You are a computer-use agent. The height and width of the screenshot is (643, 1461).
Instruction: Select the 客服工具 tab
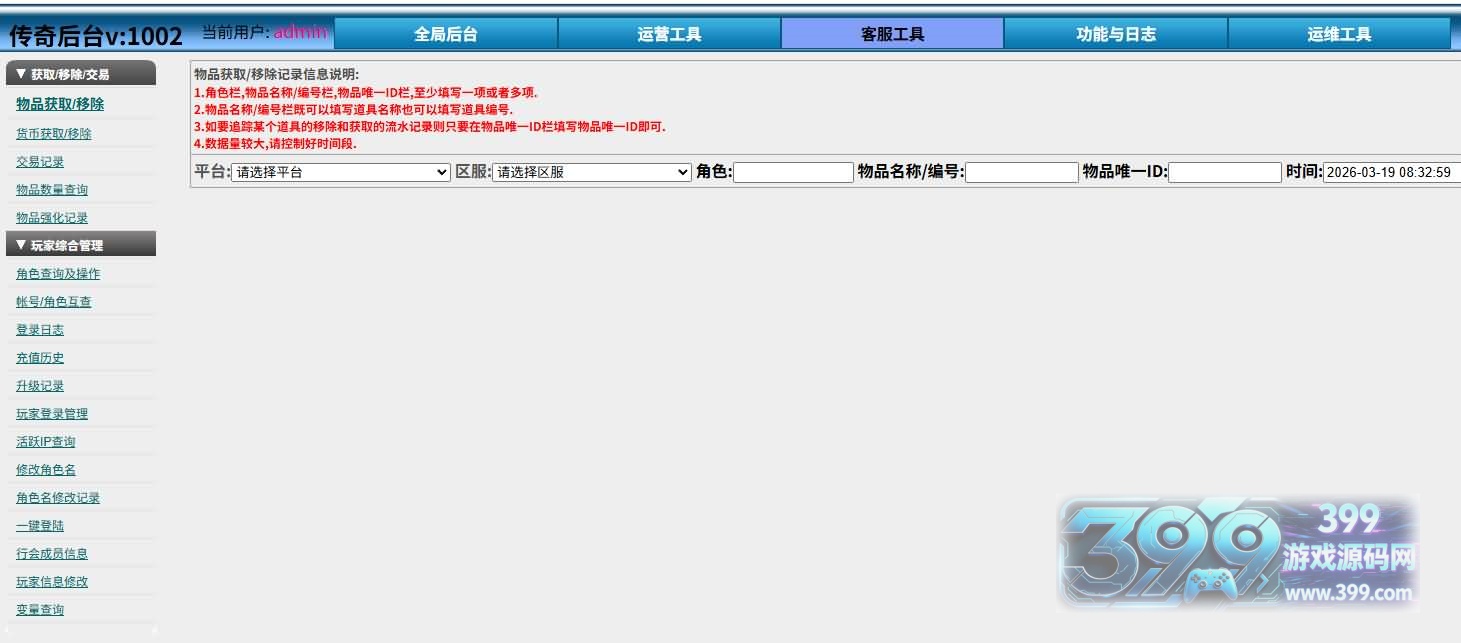tap(892, 34)
